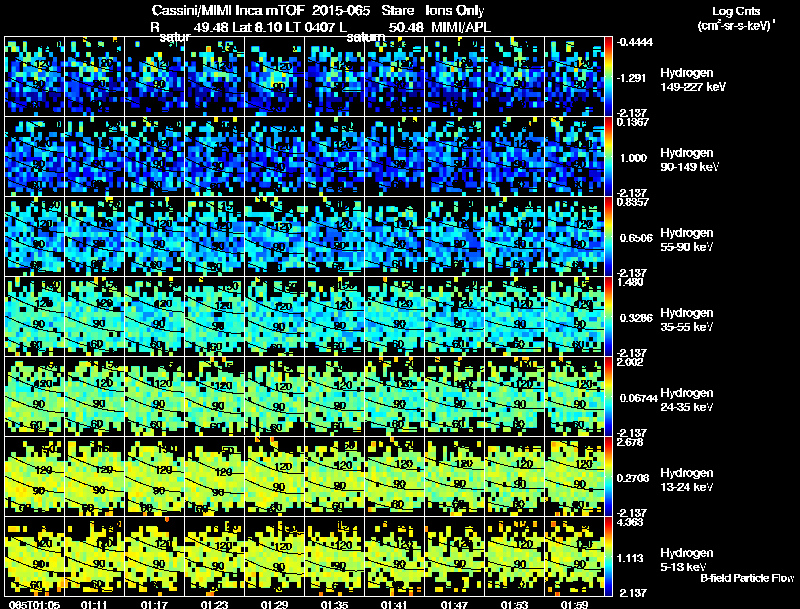800x609 pixels.
Task: Click the "2015-065" date in the title
Action: pos(341,11)
